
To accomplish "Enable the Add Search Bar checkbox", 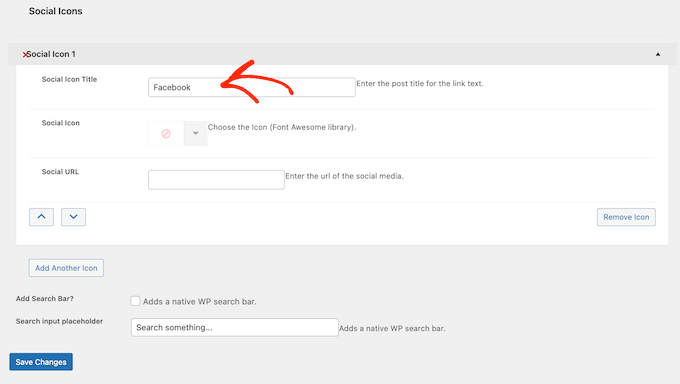I will pos(135,301).
